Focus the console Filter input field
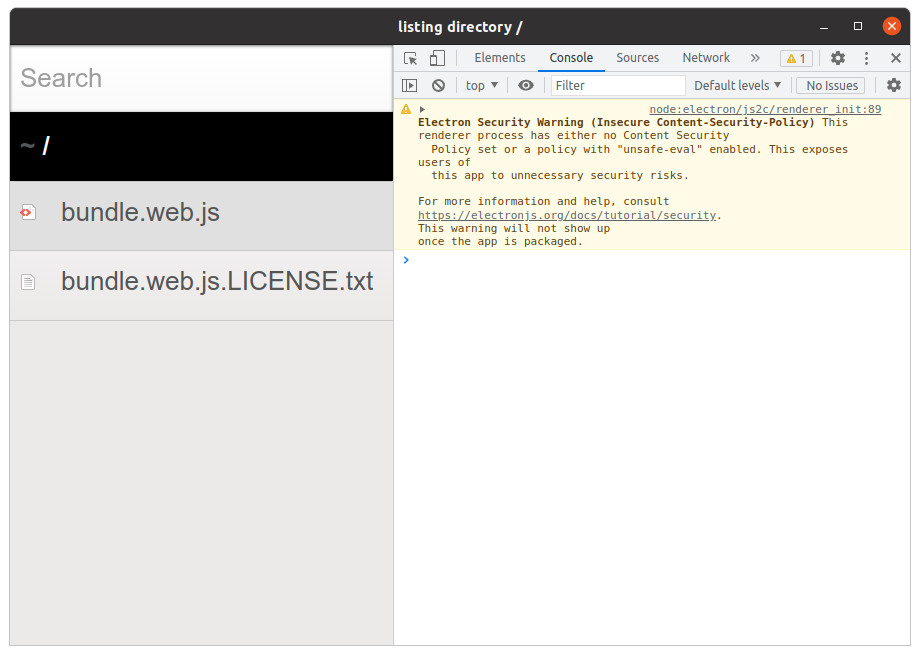Screen dimensions: 920x655 point(618,86)
